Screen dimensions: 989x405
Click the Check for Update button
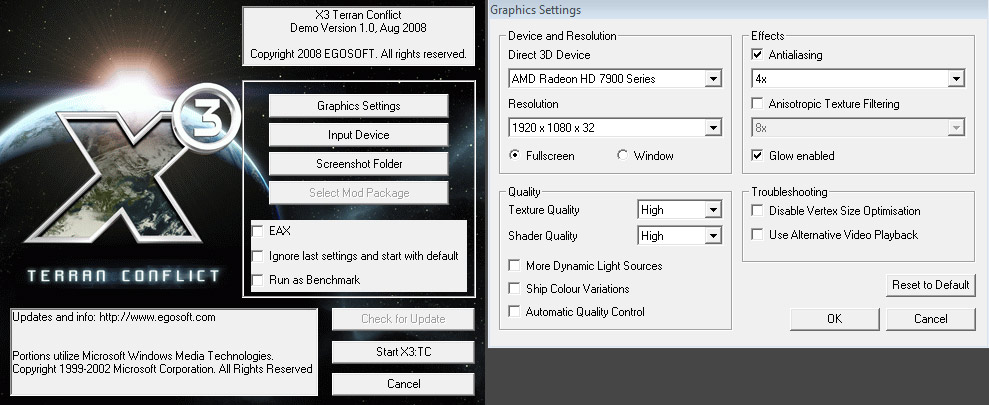(403, 319)
